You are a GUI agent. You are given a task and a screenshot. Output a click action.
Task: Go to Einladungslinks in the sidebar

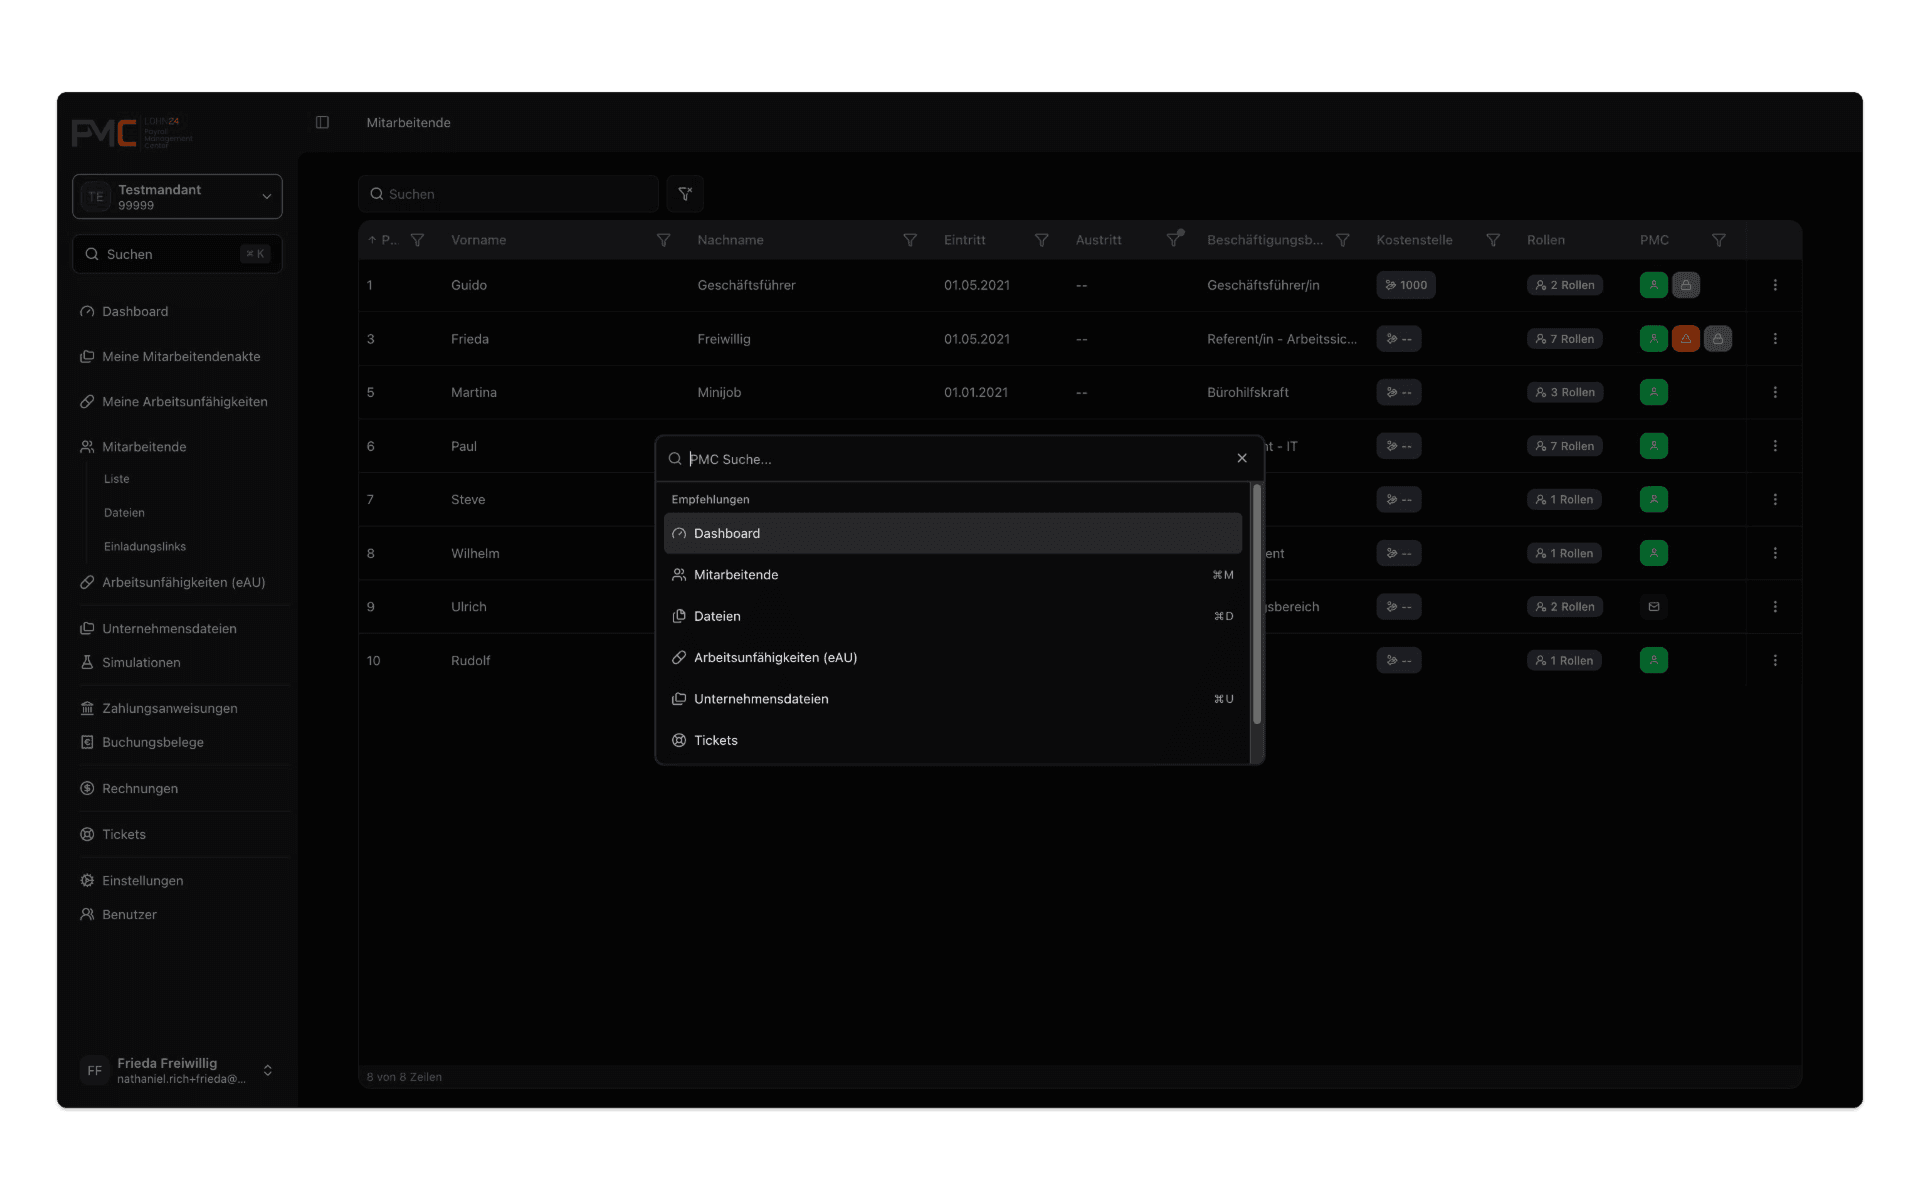(x=145, y=546)
